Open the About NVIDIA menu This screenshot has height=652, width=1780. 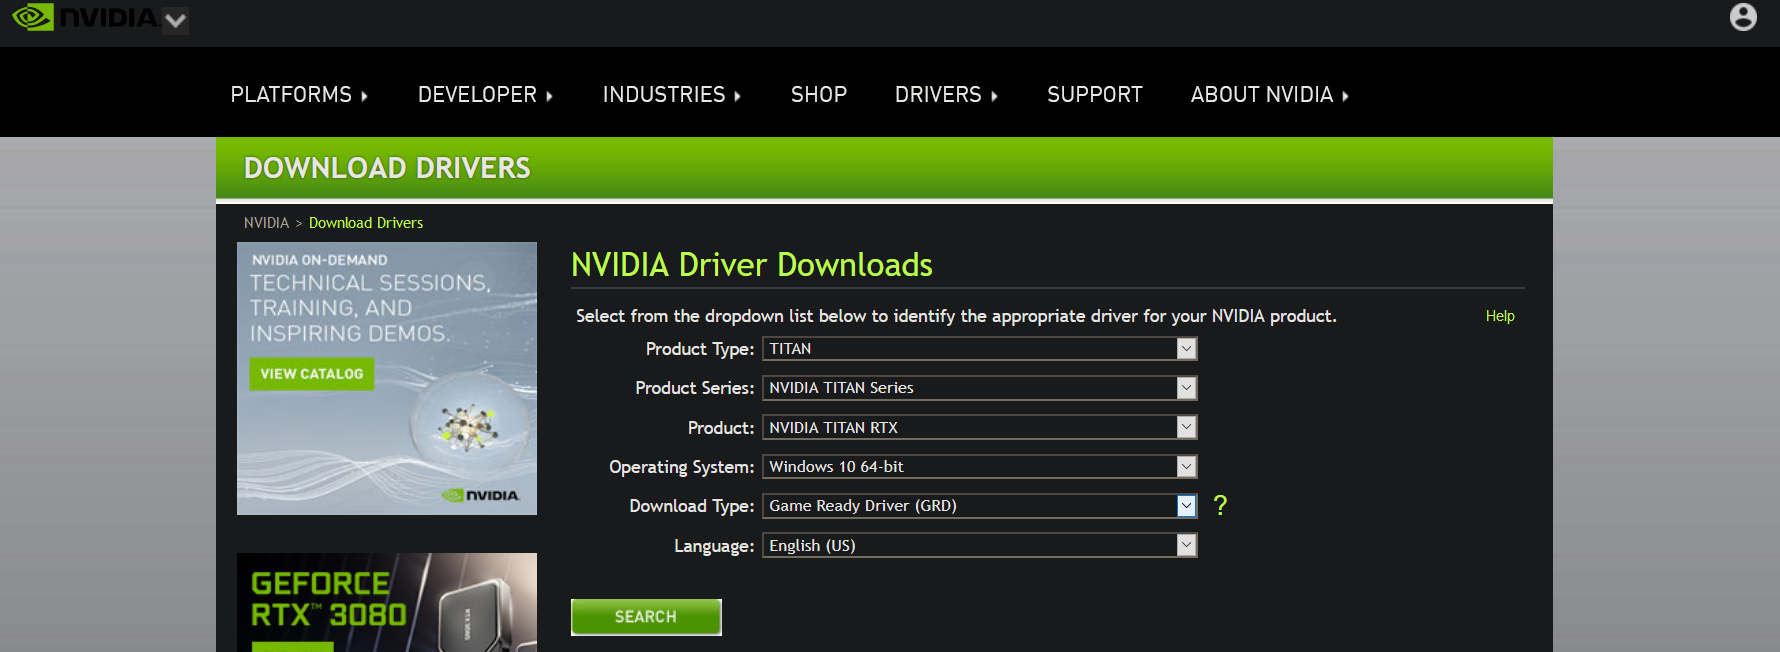pos(1269,94)
